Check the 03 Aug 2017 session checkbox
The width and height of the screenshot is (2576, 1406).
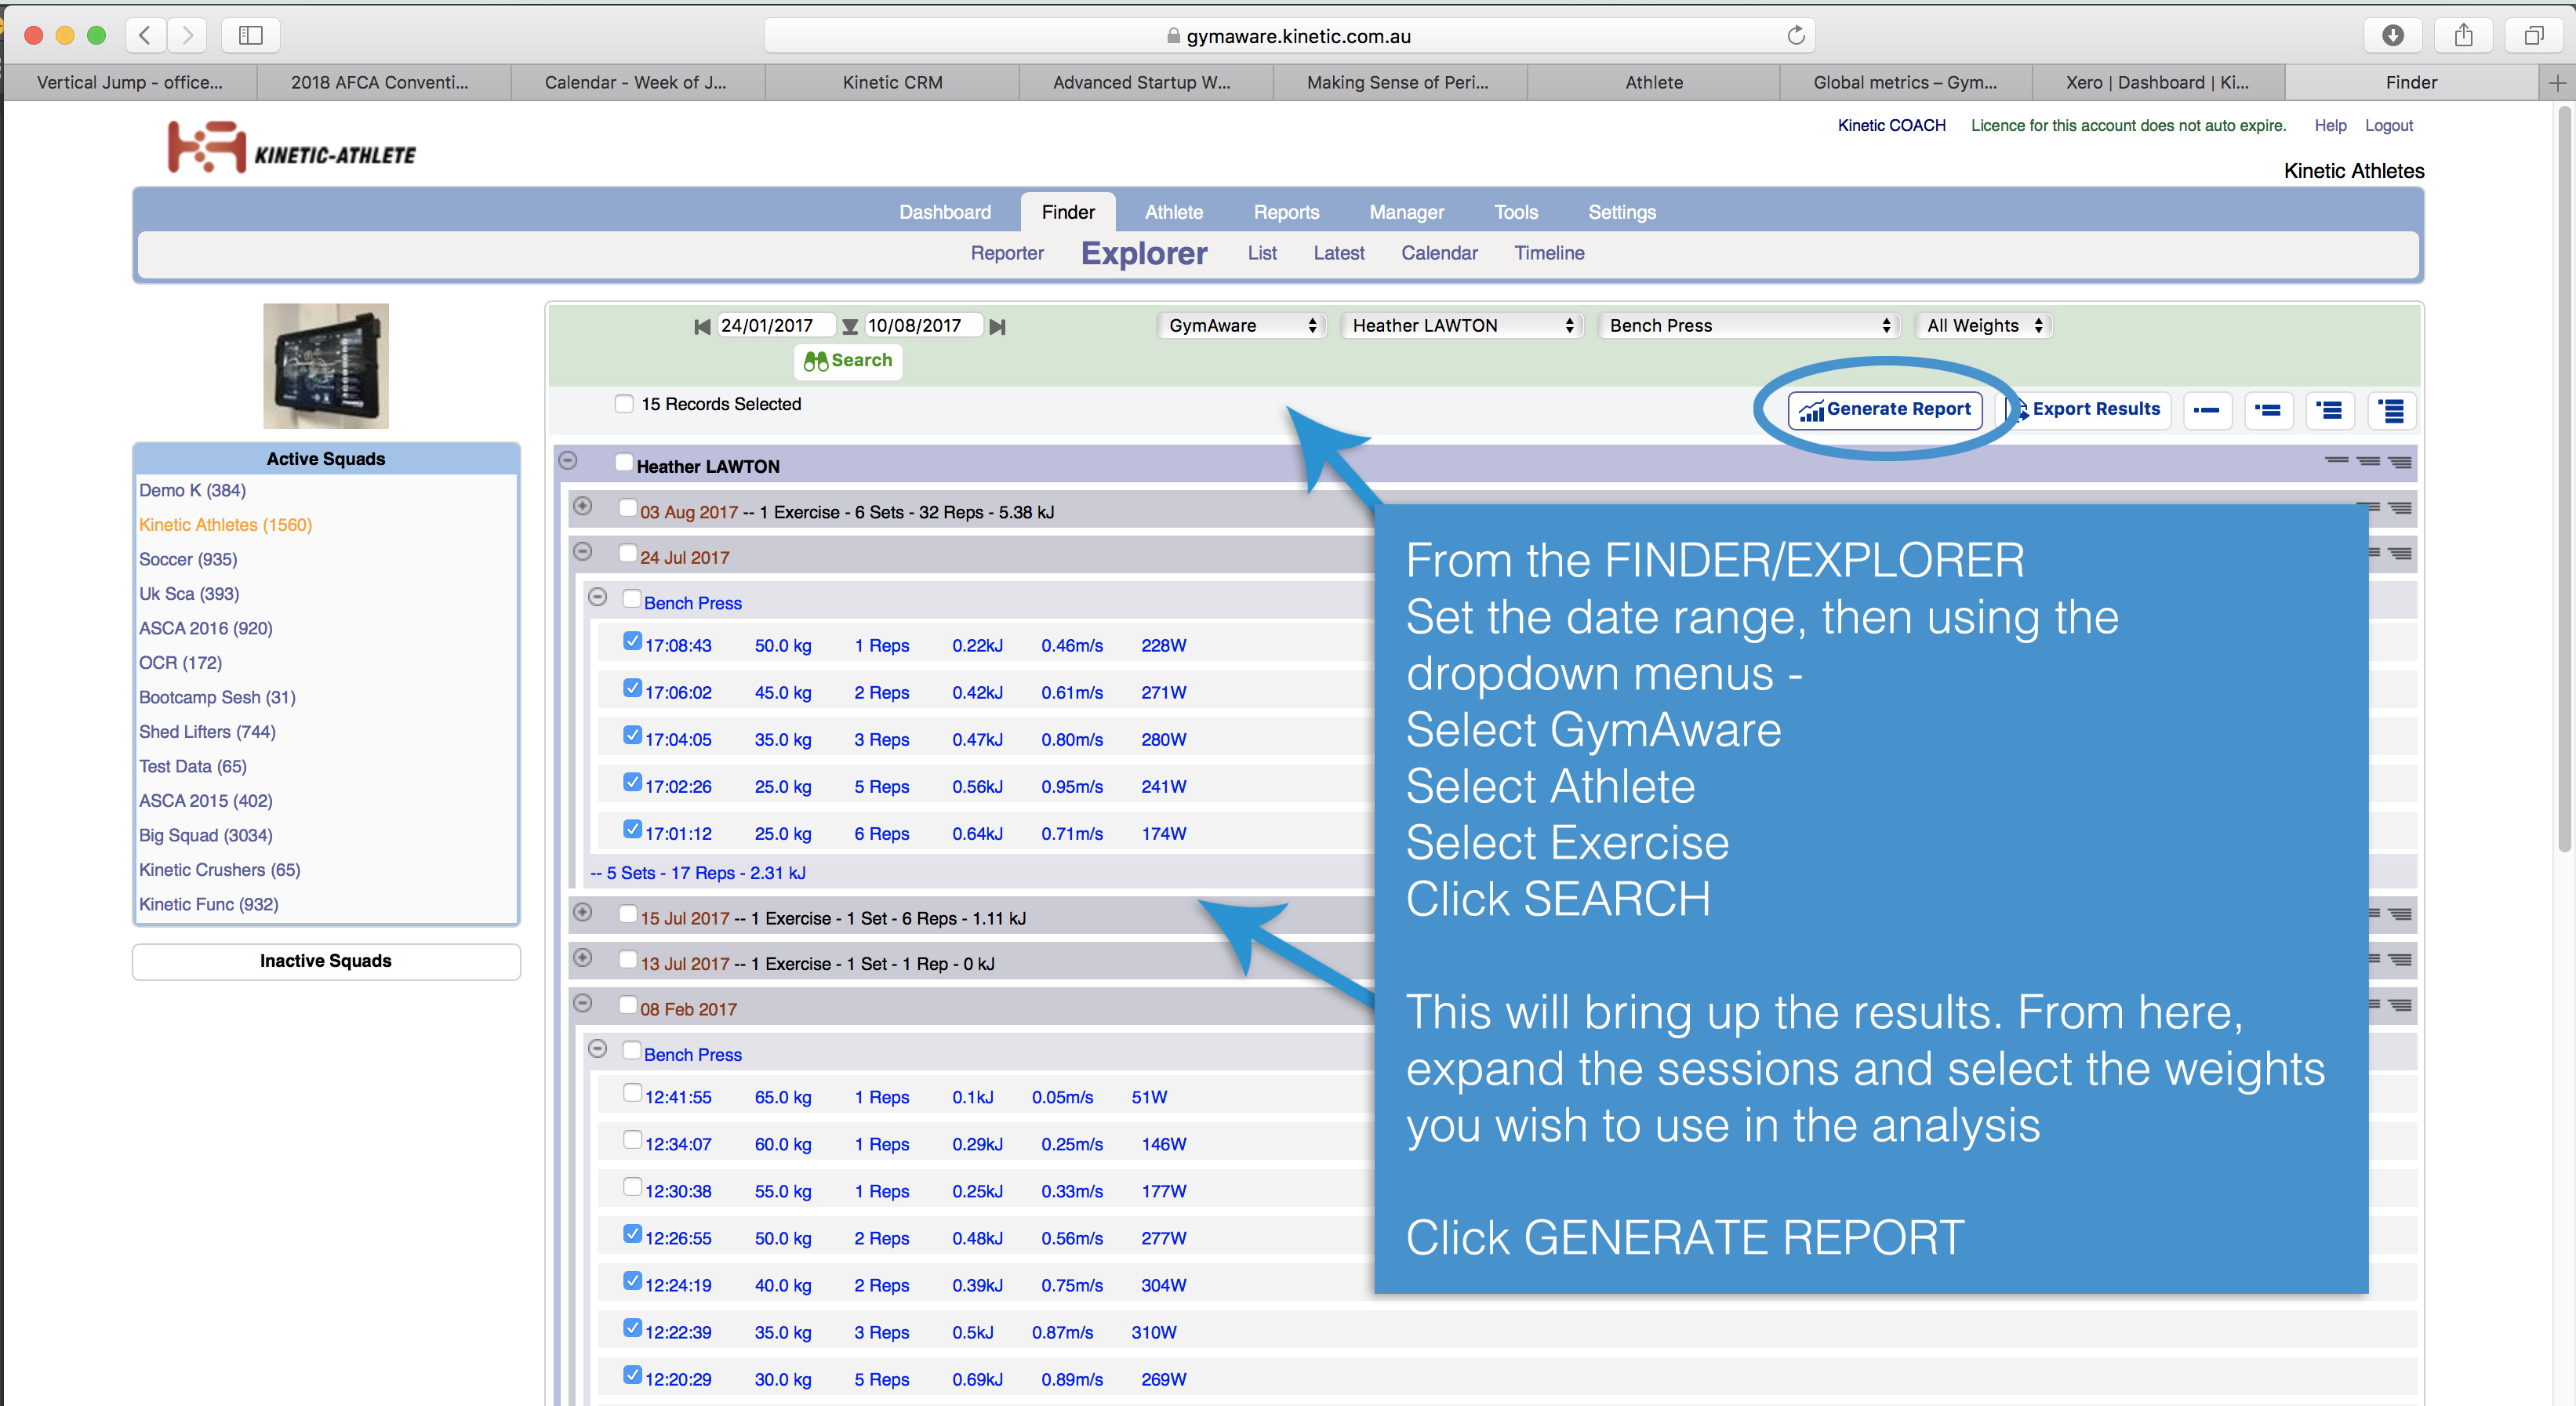(x=628, y=507)
